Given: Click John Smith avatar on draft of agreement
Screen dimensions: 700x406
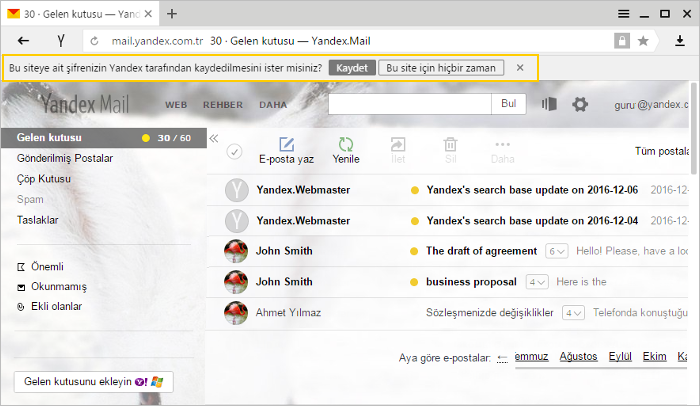Looking at the screenshot, I should tap(236, 251).
